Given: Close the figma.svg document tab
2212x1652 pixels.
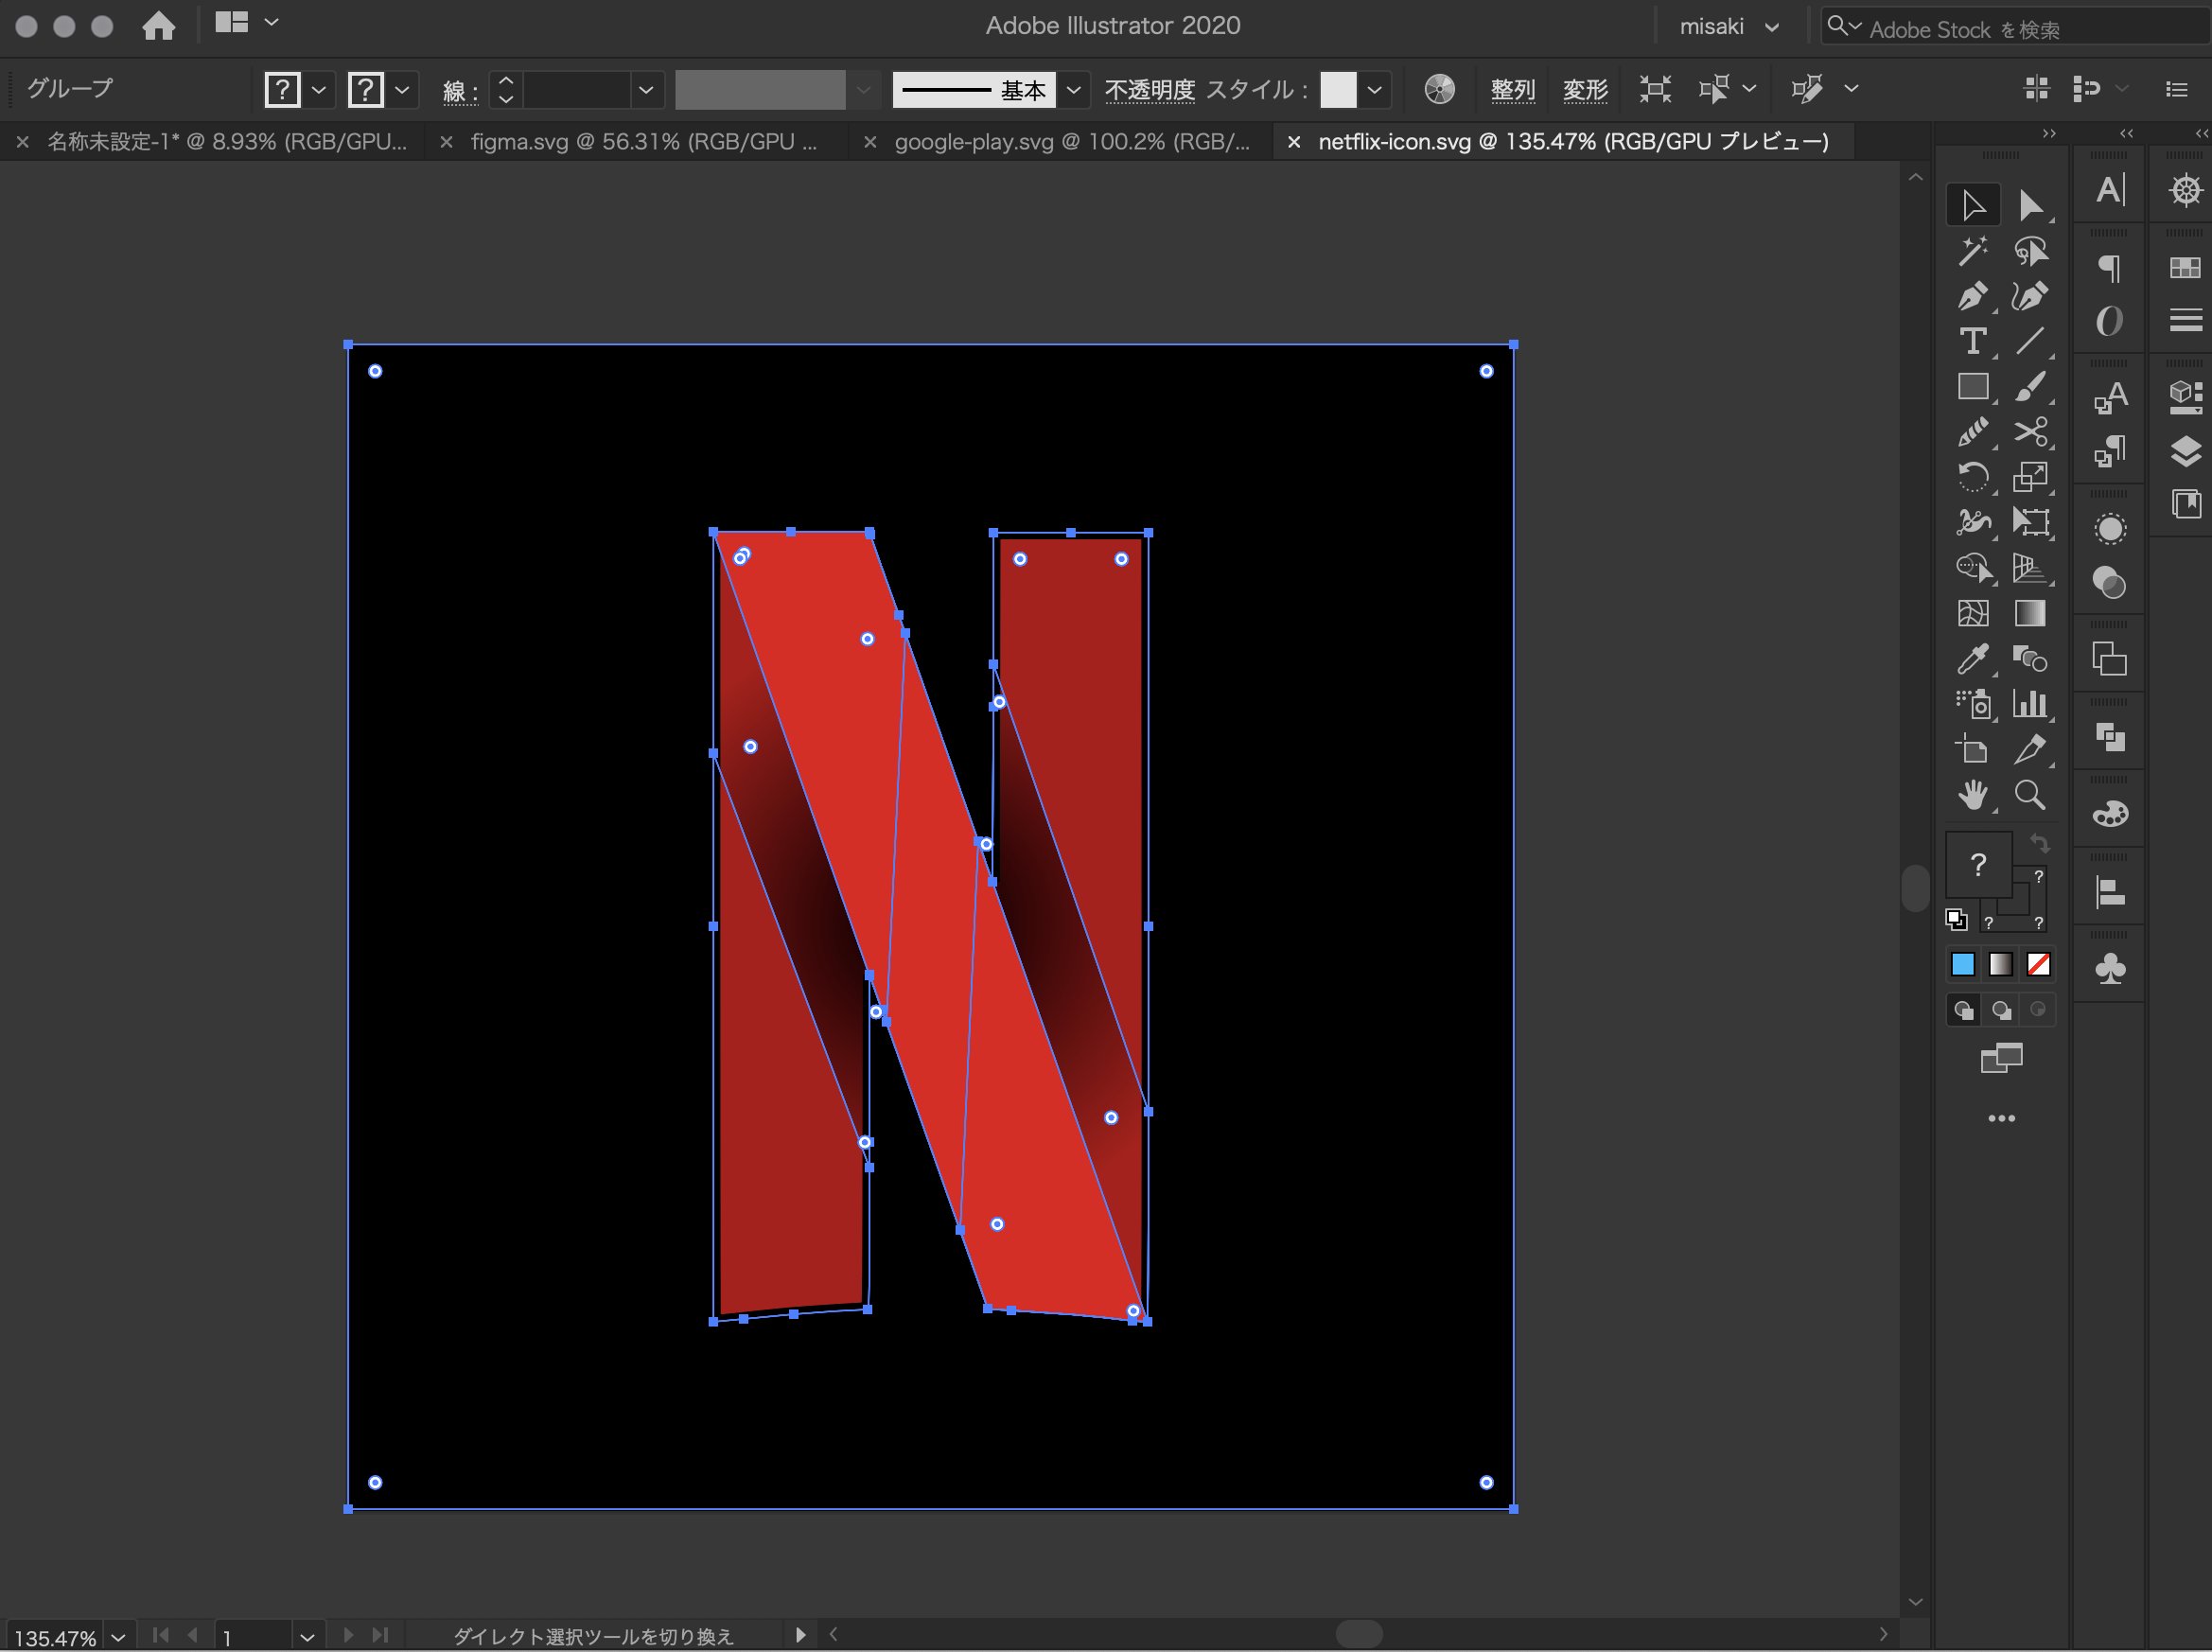Looking at the screenshot, I should click(447, 143).
